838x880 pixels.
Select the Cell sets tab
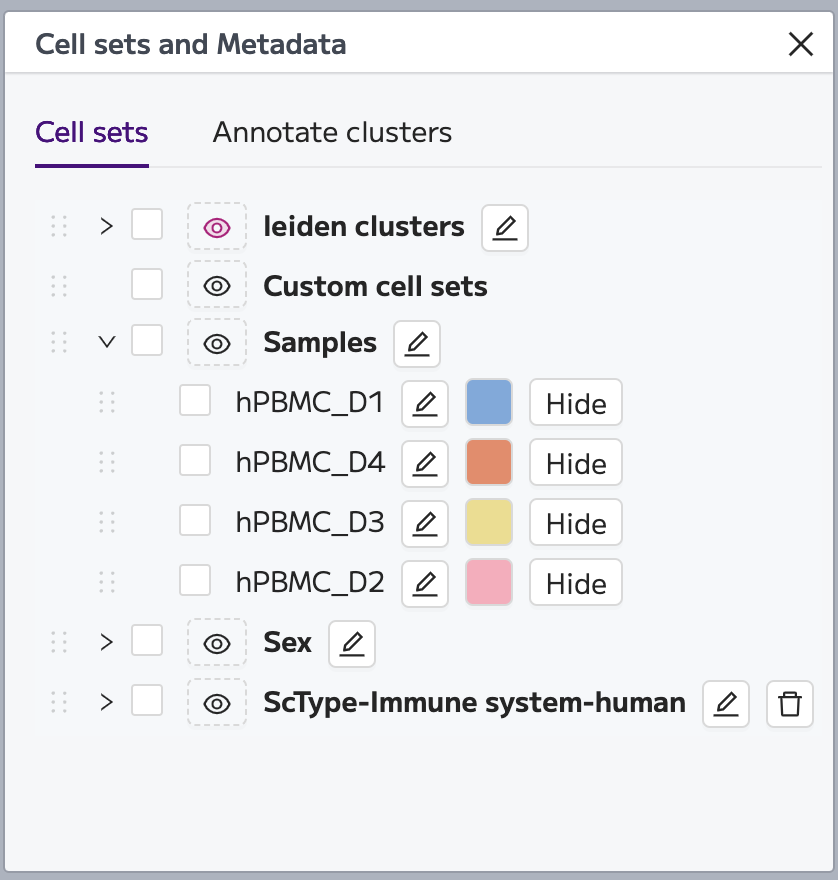tap(91, 133)
